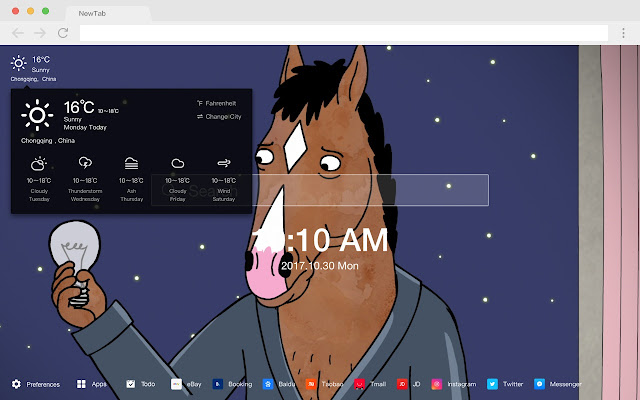The image size is (640, 400).
Task: Close window with red button
Action: (x=16, y=11)
